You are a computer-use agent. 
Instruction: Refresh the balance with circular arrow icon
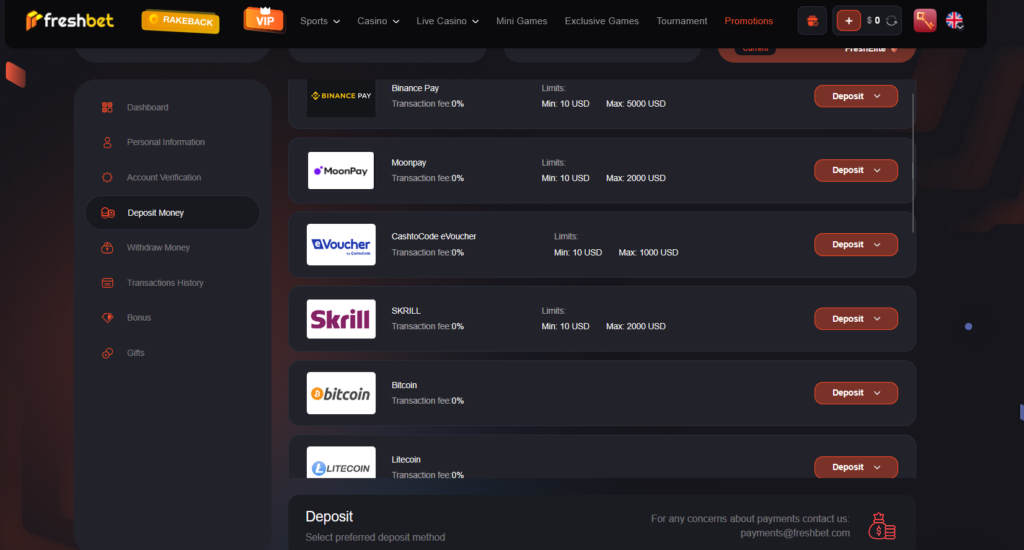tap(891, 21)
